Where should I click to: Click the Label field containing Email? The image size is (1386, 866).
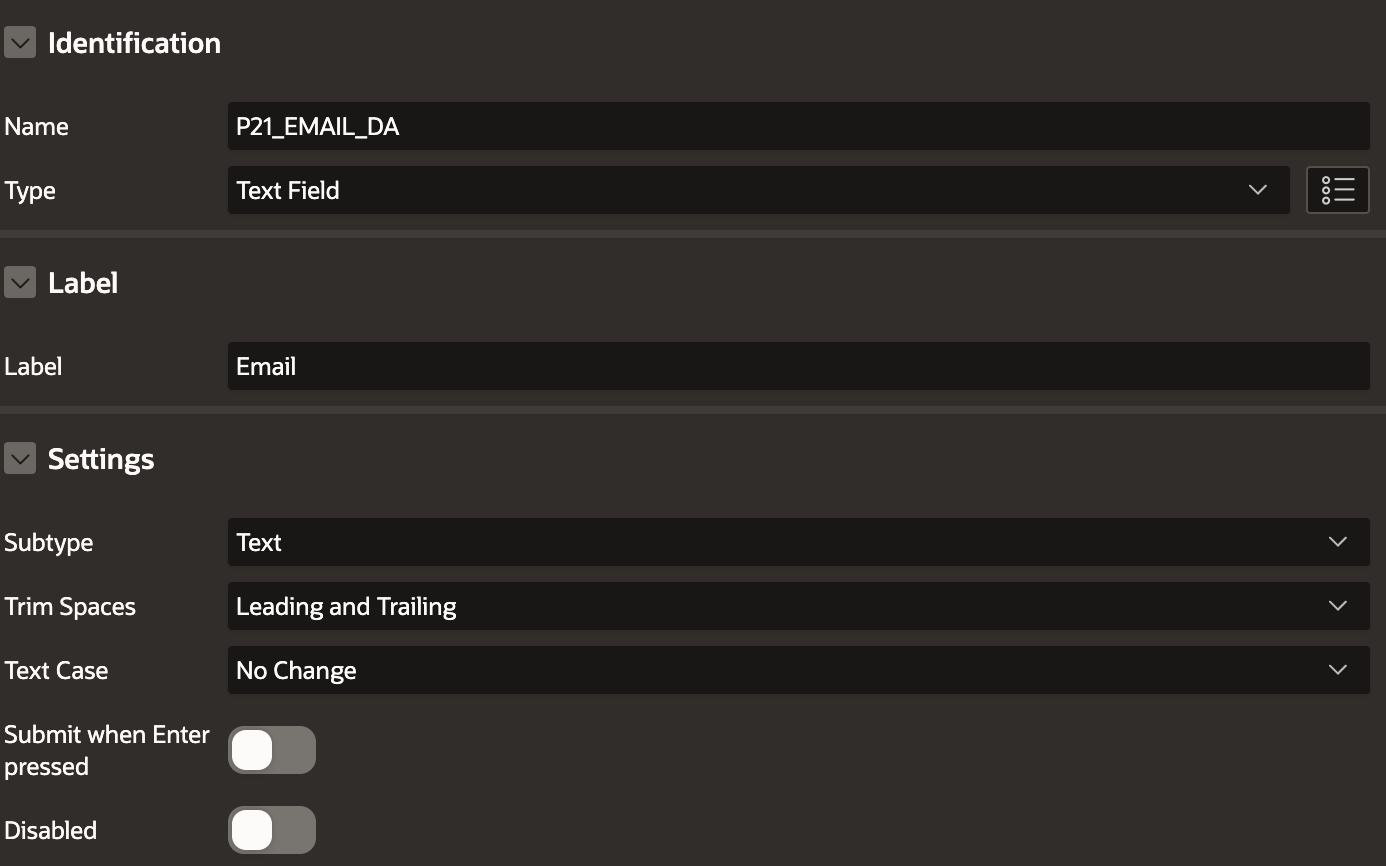coord(798,366)
